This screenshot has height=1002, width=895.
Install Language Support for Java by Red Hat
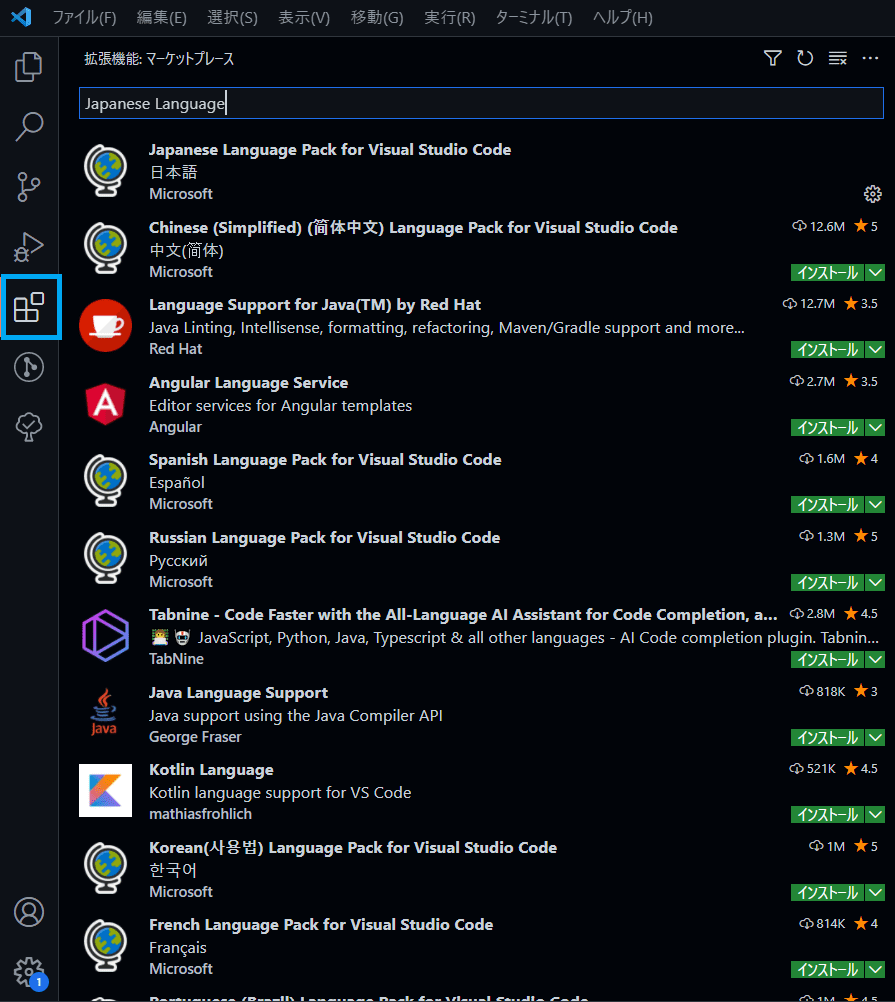[827, 350]
